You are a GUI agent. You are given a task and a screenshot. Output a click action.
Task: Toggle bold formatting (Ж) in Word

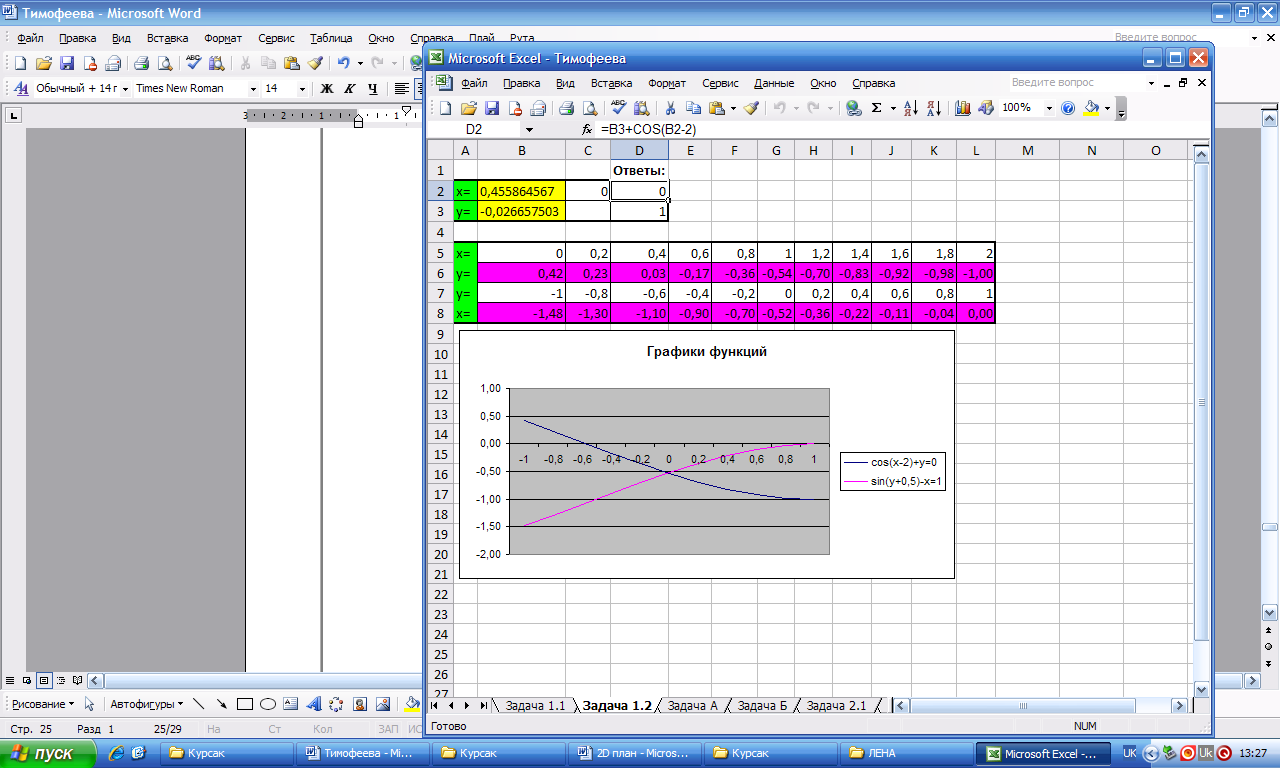point(326,88)
